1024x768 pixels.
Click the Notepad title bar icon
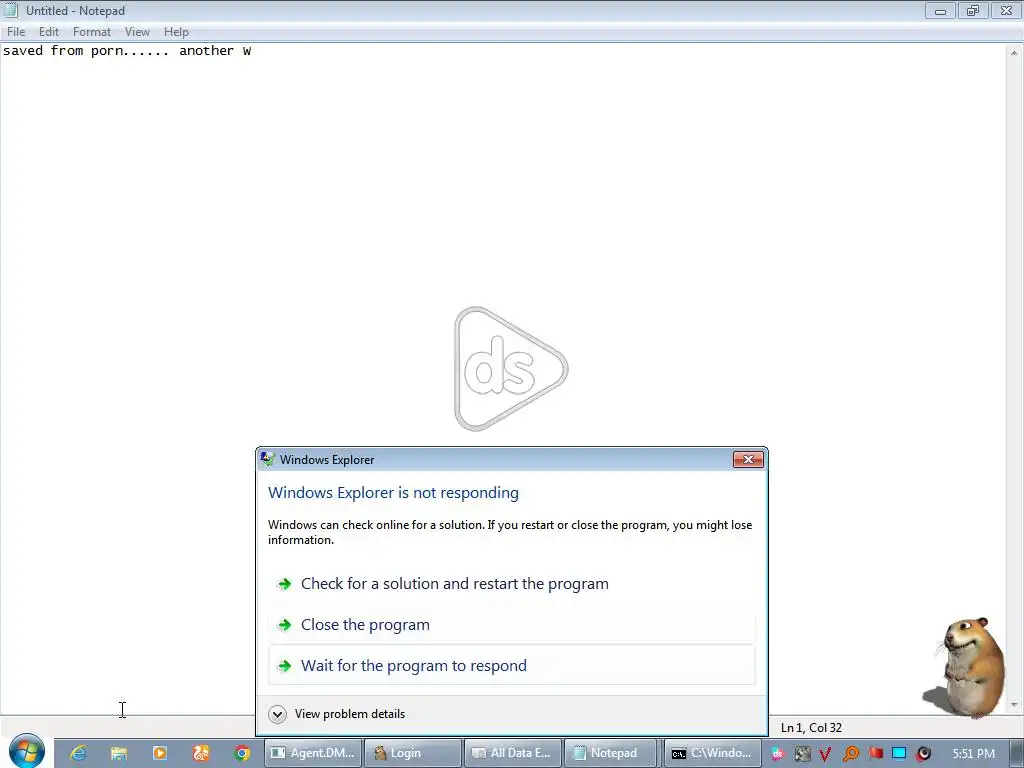pos(11,10)
